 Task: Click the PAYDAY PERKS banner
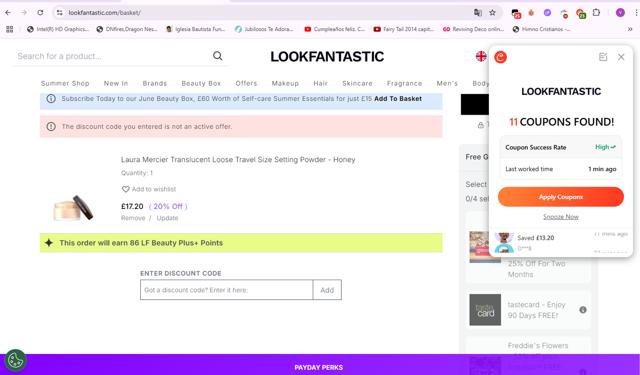(x=319, y=367)
